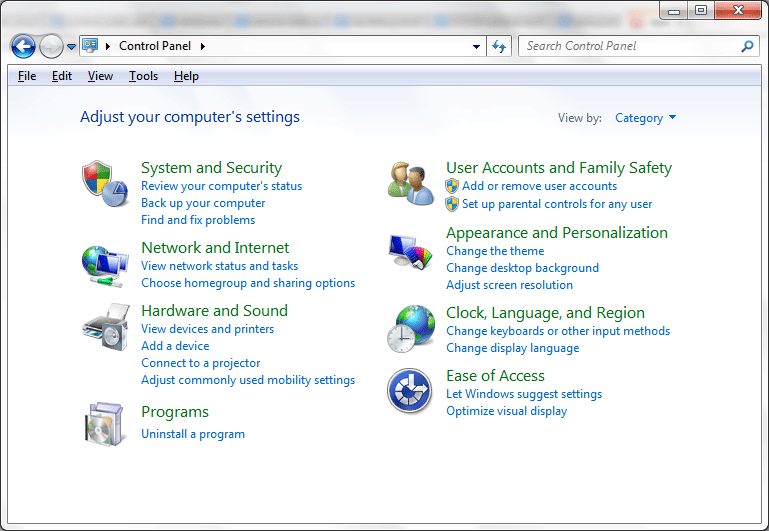Image resolution: width=769 pixels, height=531 pixels.
Task: Click the Network and Internet globe icon
Action: tap(105, 266)
